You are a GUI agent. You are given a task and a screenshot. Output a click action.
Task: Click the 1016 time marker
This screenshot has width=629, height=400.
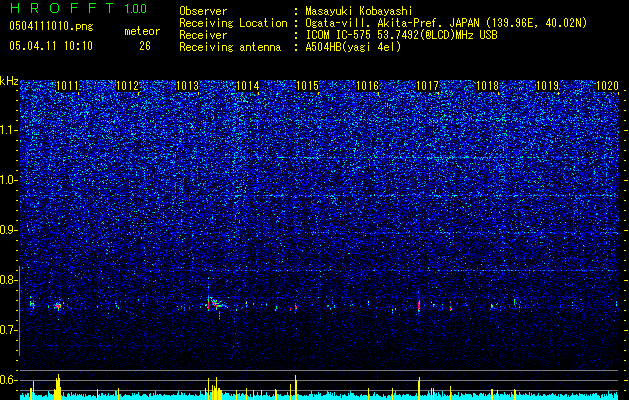(367, 86)
